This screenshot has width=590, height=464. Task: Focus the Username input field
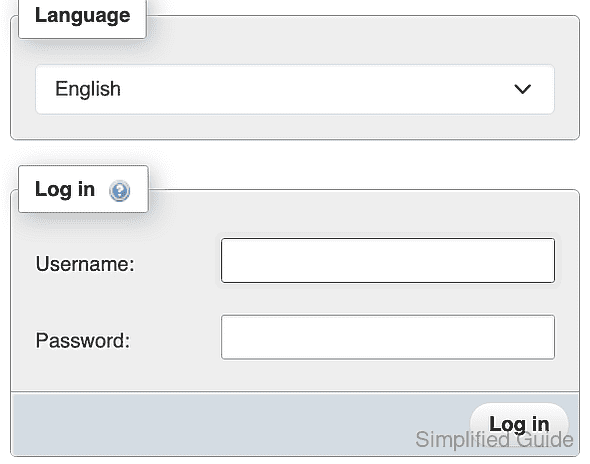point(388,260)
